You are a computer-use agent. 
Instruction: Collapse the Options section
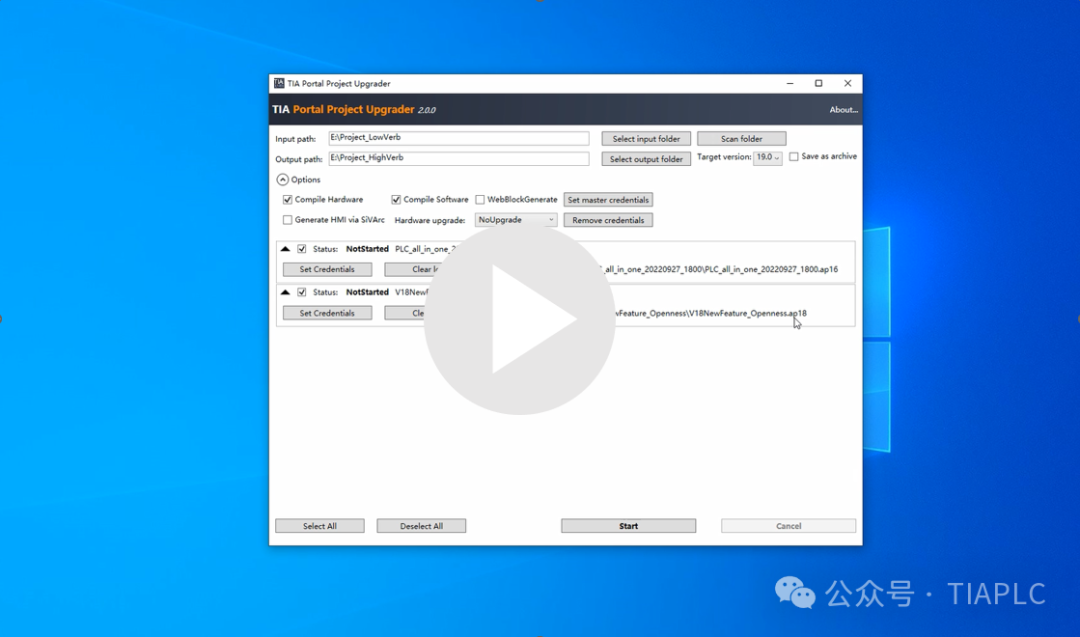coord(282,180)
